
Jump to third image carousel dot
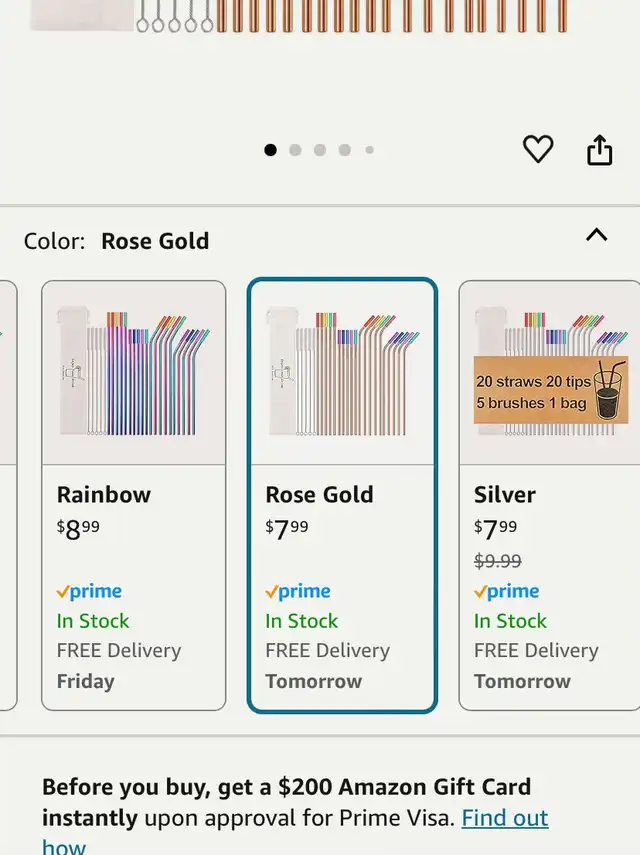[320, 150]
